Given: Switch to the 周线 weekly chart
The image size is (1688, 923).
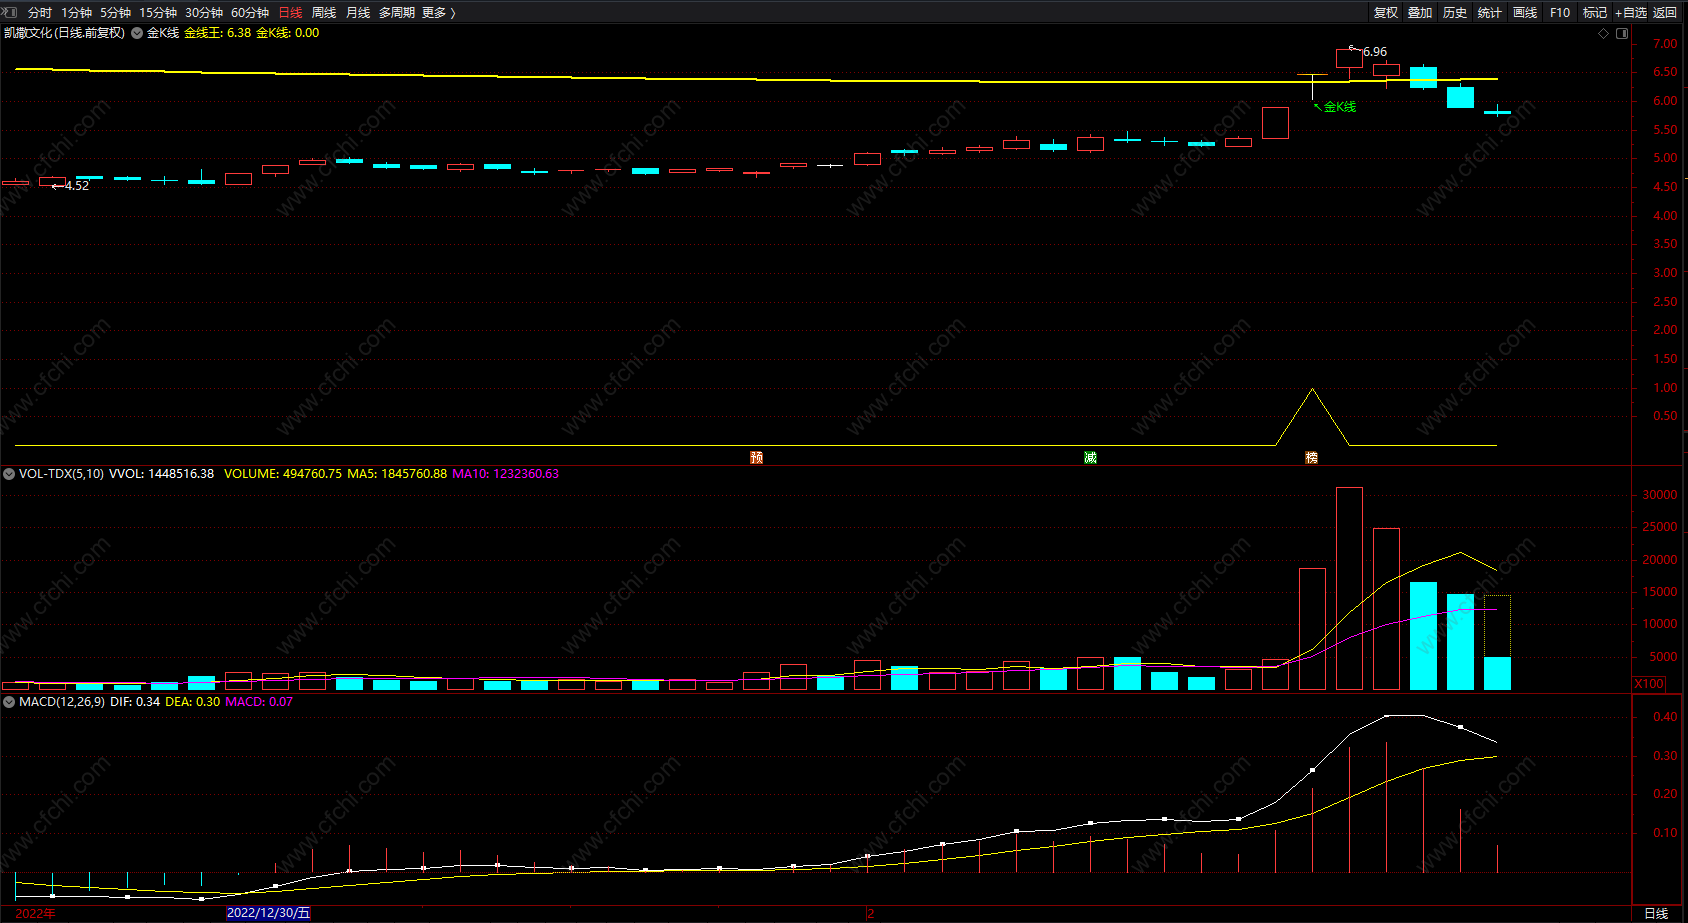Looking at the screenshot, I should click(324, 13).
